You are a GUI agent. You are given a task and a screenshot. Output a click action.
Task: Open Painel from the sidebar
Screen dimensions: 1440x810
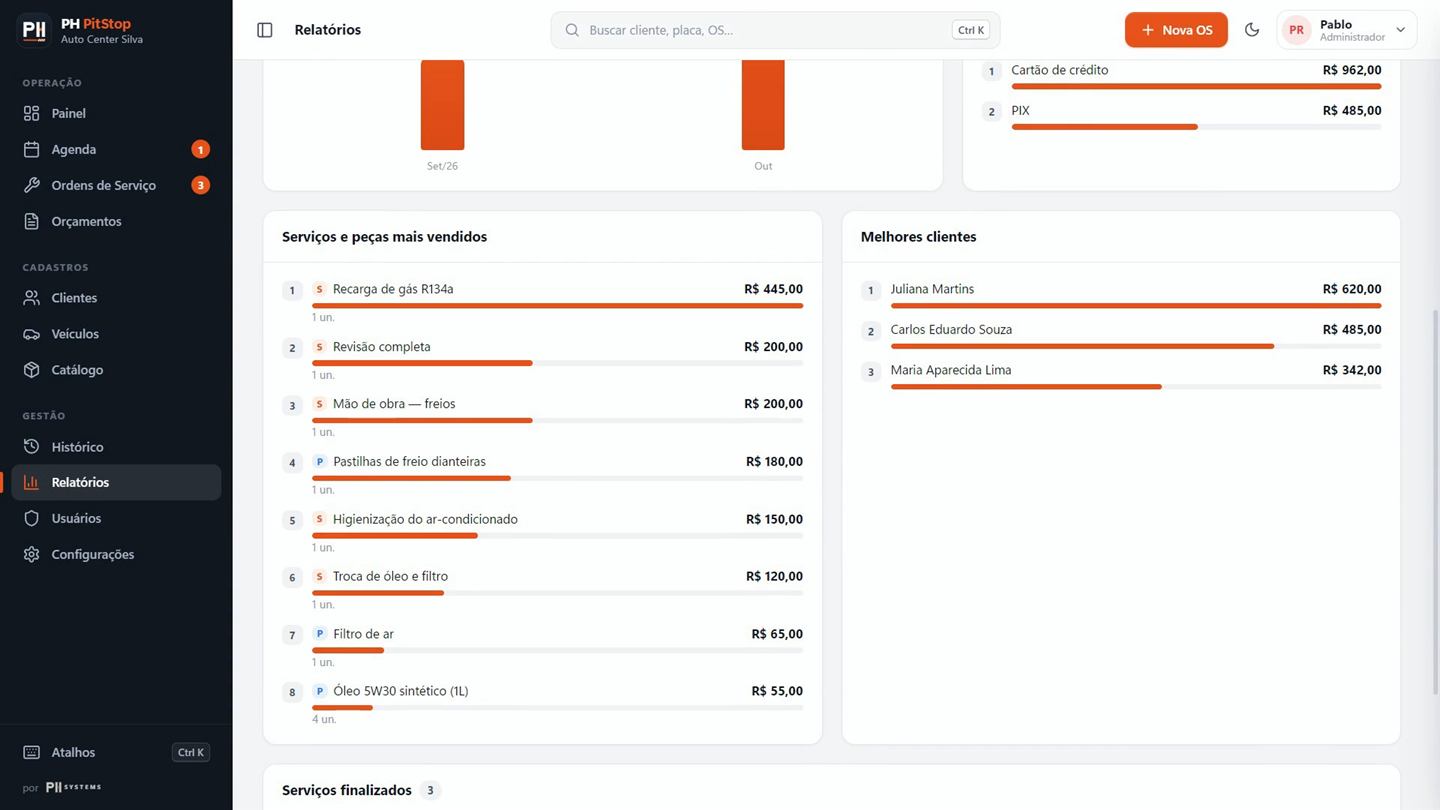coord(116,113)
